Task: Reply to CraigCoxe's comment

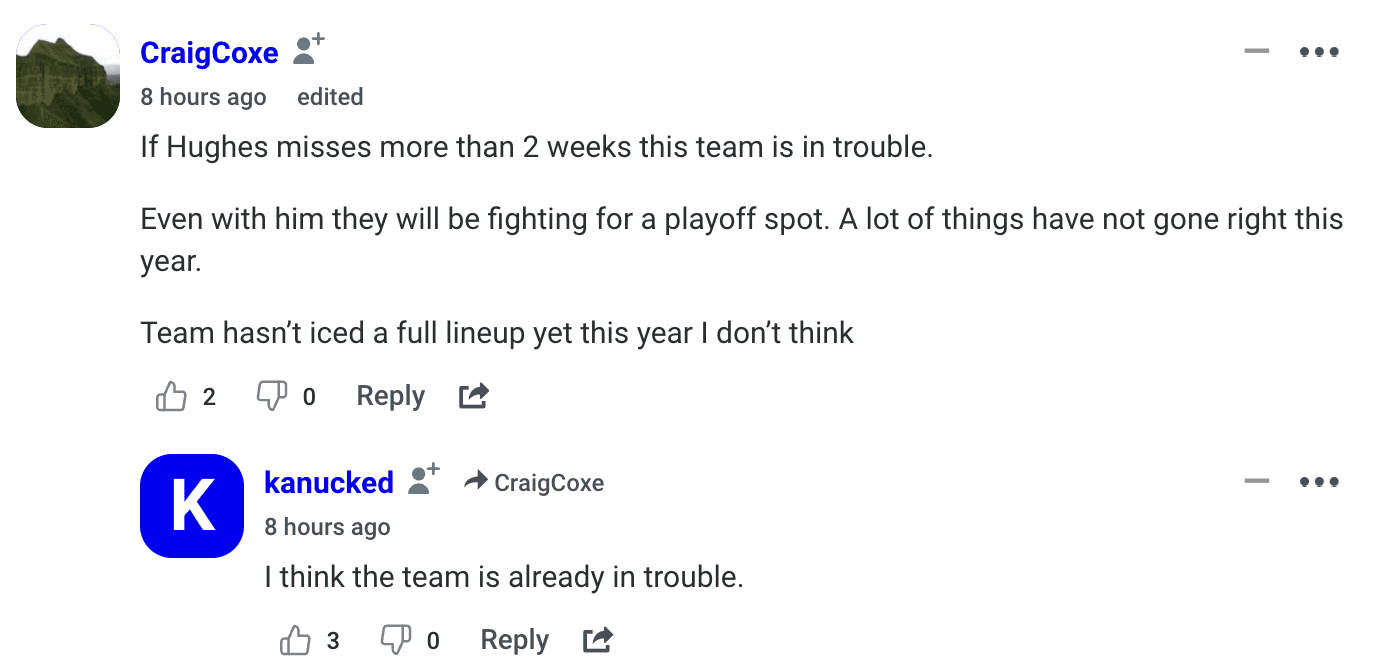Action: pos(390,397)
